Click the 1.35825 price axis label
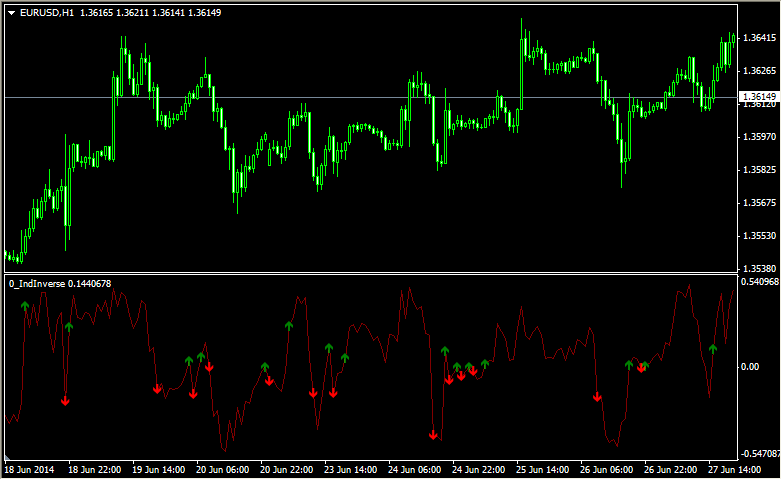Screen dimensions: 782x480 tap(759, 170)
